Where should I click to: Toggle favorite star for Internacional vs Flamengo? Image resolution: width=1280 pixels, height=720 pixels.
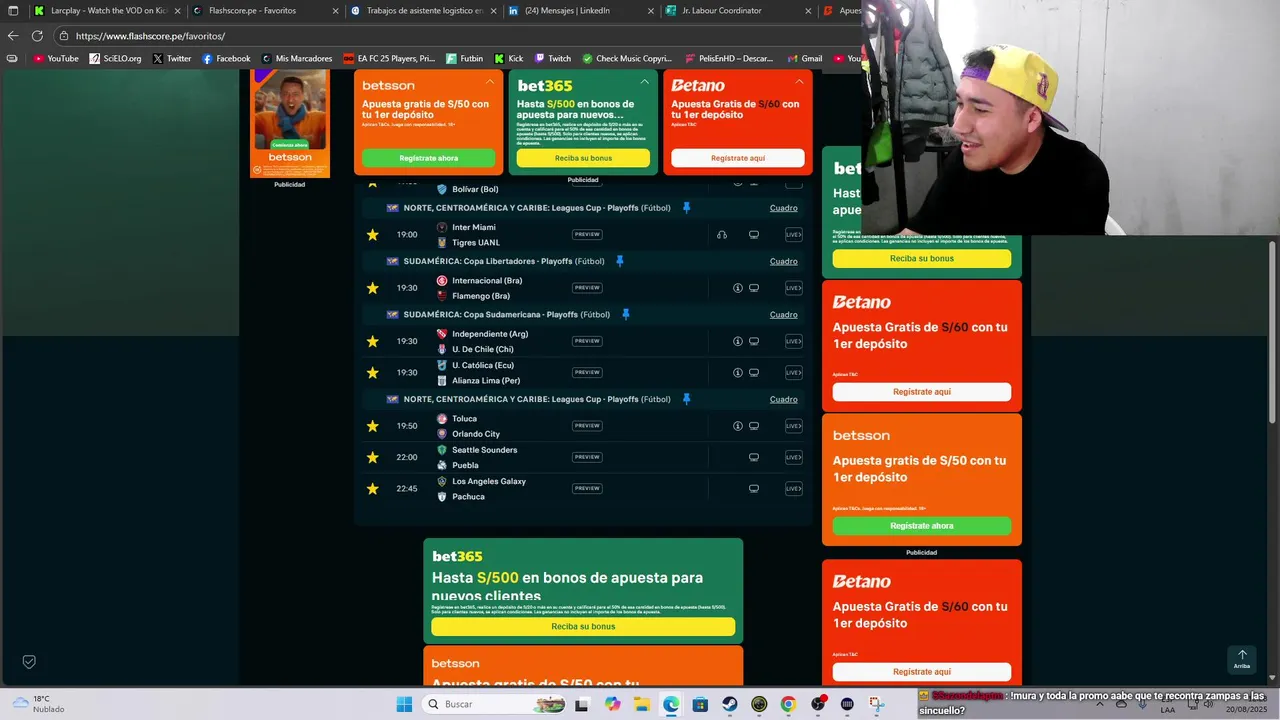[373, 288]
